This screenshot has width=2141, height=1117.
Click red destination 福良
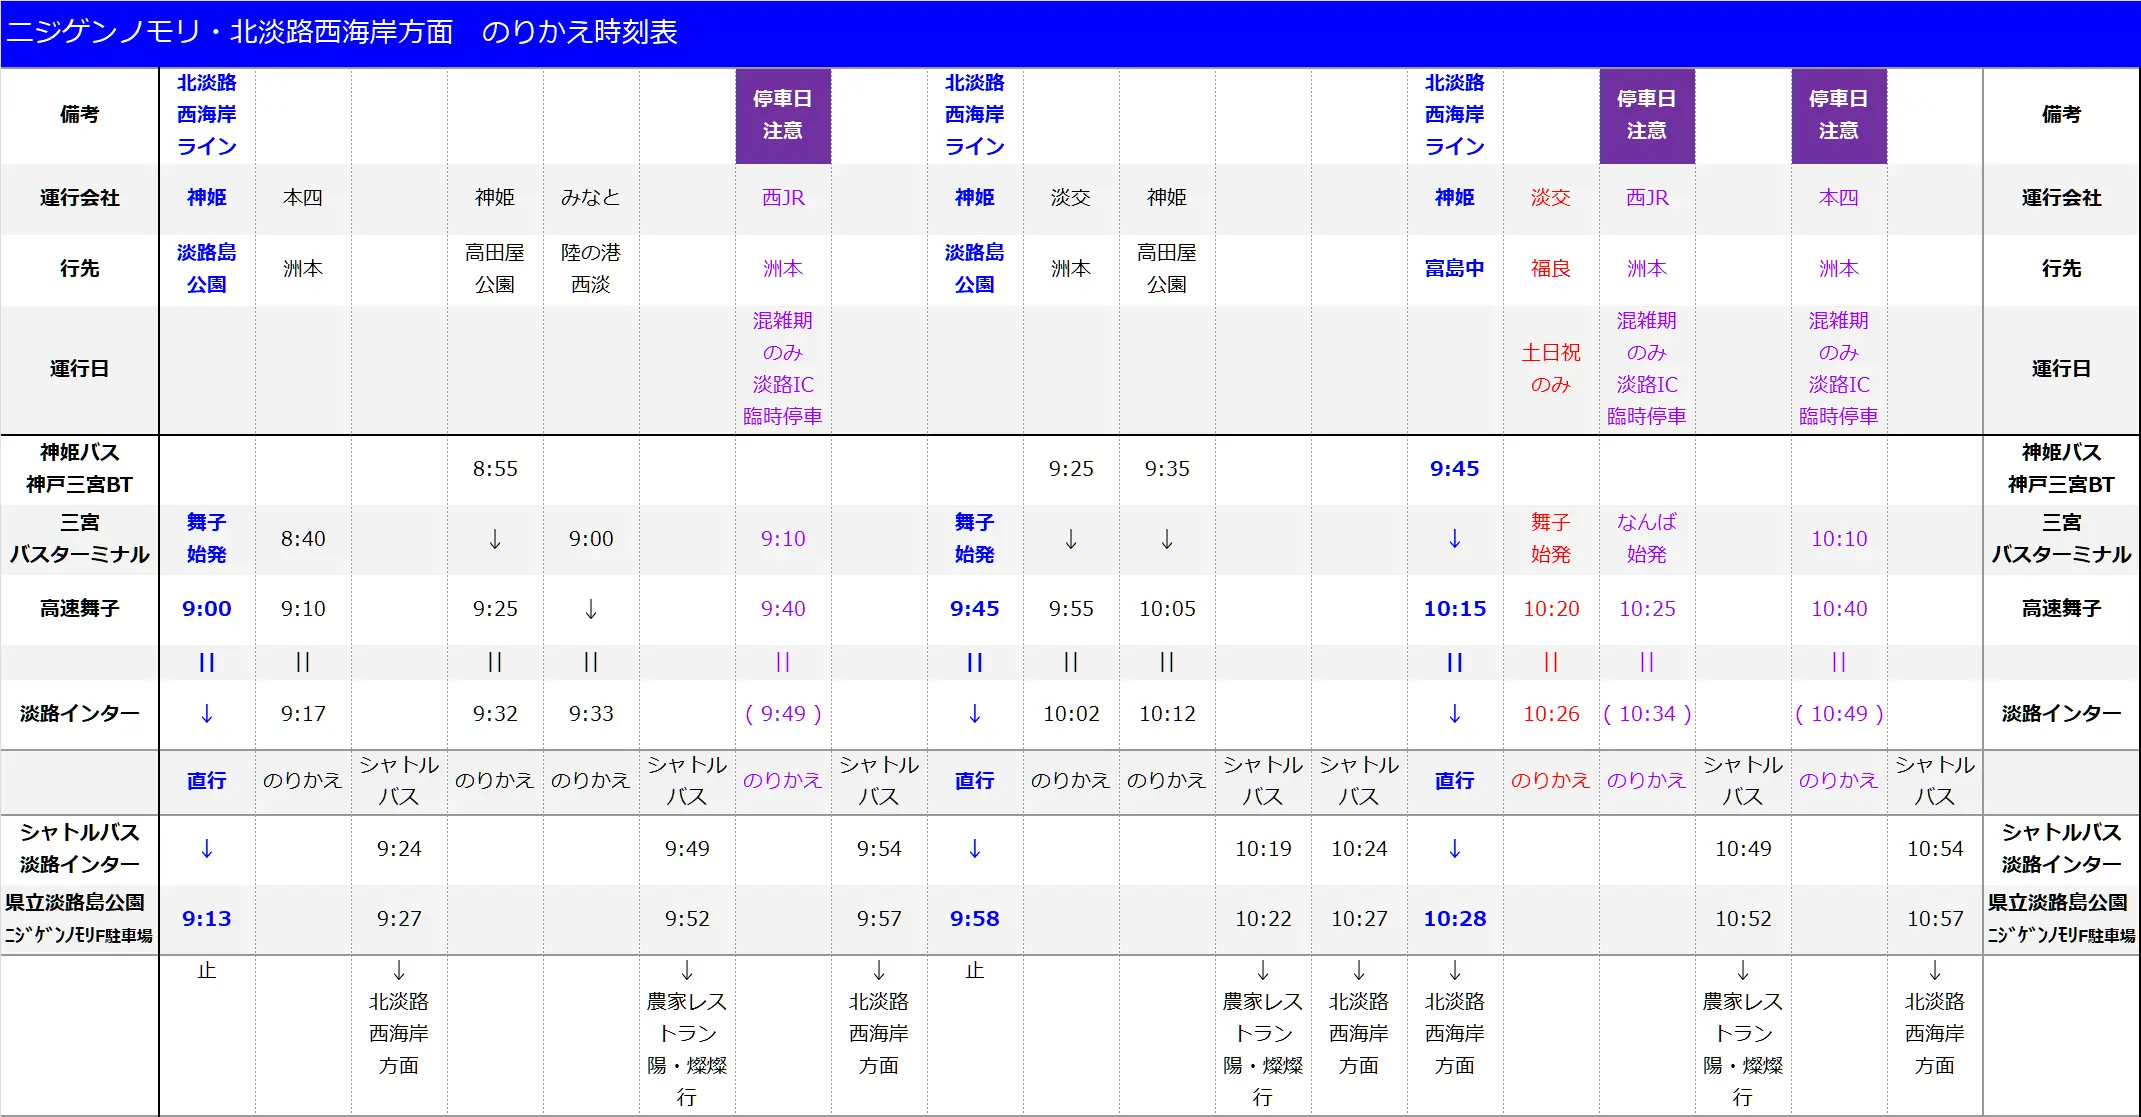pyautogui.click(x=1550, y=268)
